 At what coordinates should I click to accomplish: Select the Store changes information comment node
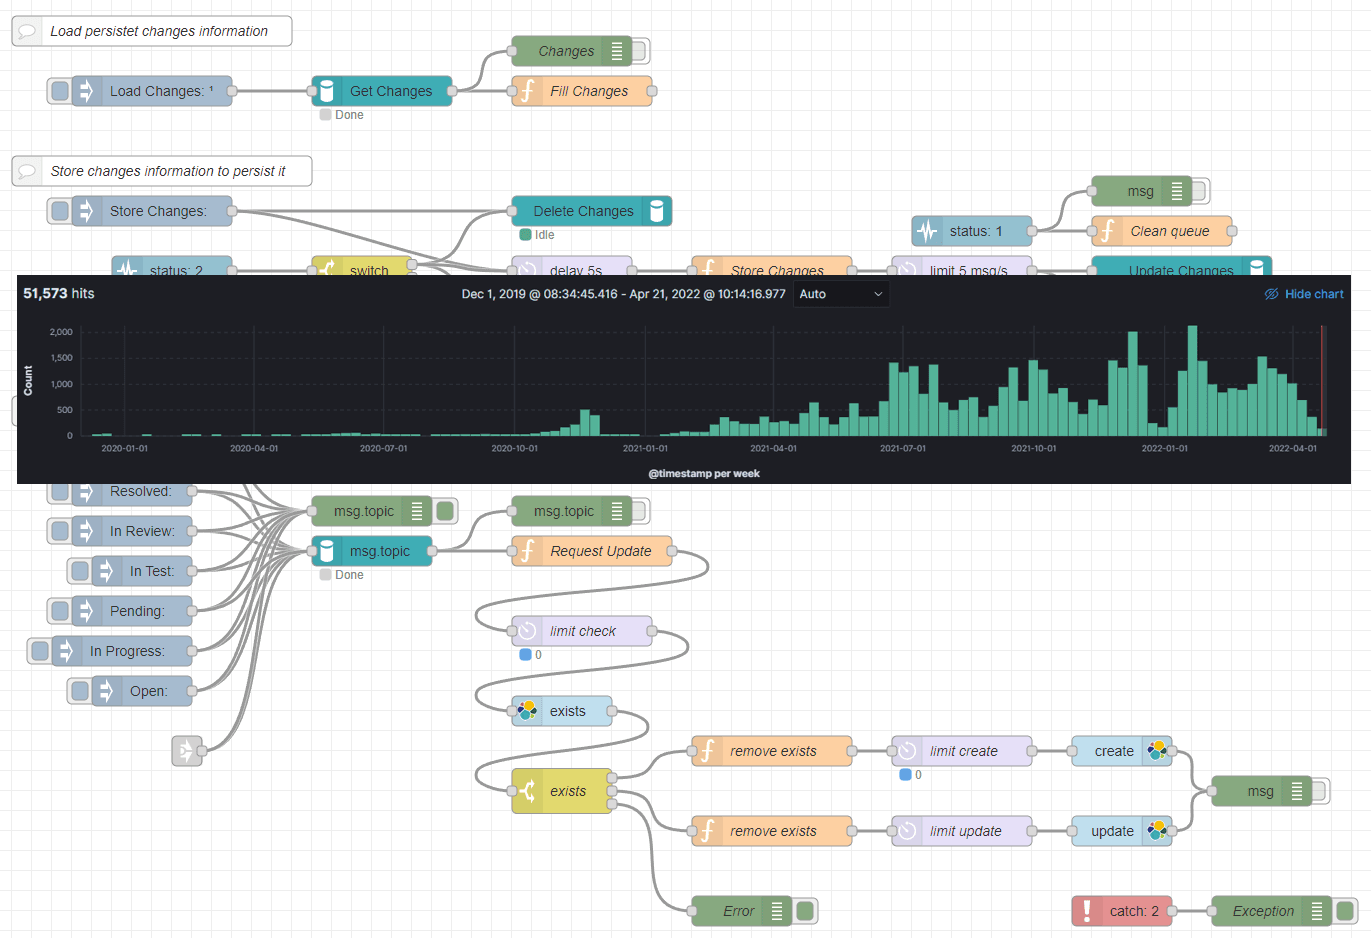click(160, 171)
